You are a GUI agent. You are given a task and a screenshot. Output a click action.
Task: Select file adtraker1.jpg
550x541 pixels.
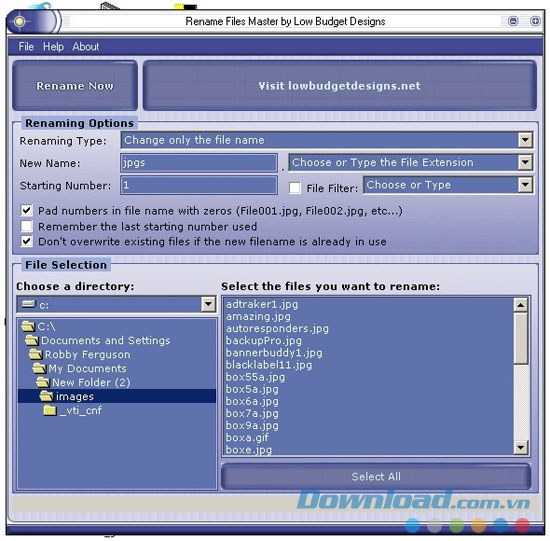[262, 304]
